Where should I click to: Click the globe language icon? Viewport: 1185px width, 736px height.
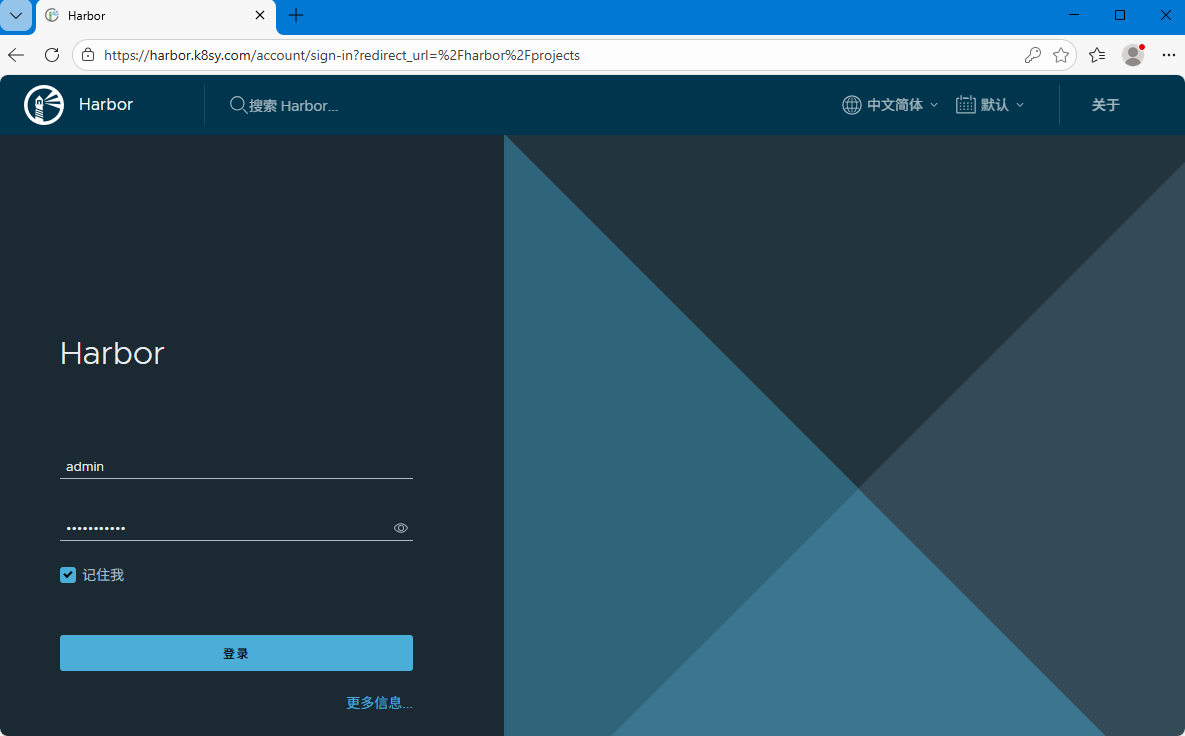[x=851, y=105]
